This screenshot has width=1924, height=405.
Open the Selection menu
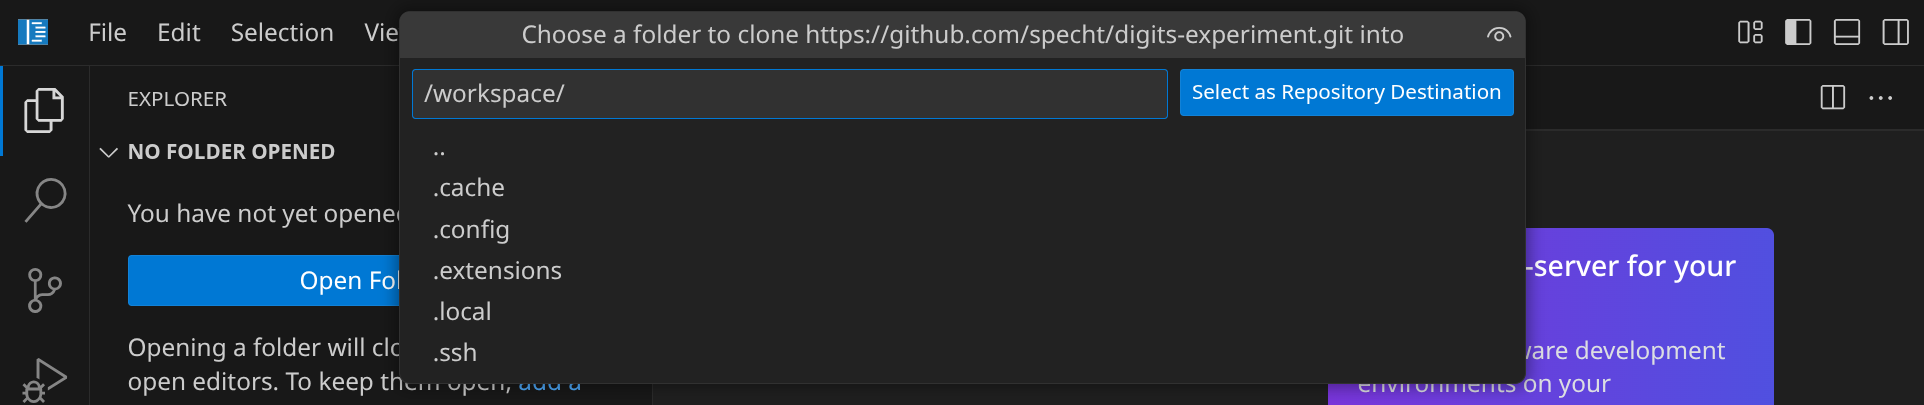pos(282,33)
